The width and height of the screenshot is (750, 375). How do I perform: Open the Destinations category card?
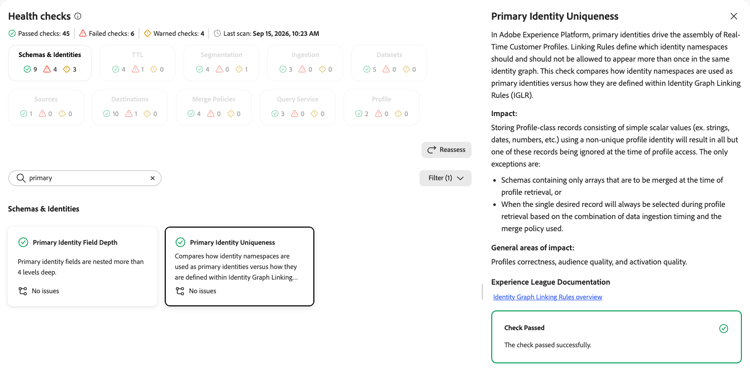[130, 108]
